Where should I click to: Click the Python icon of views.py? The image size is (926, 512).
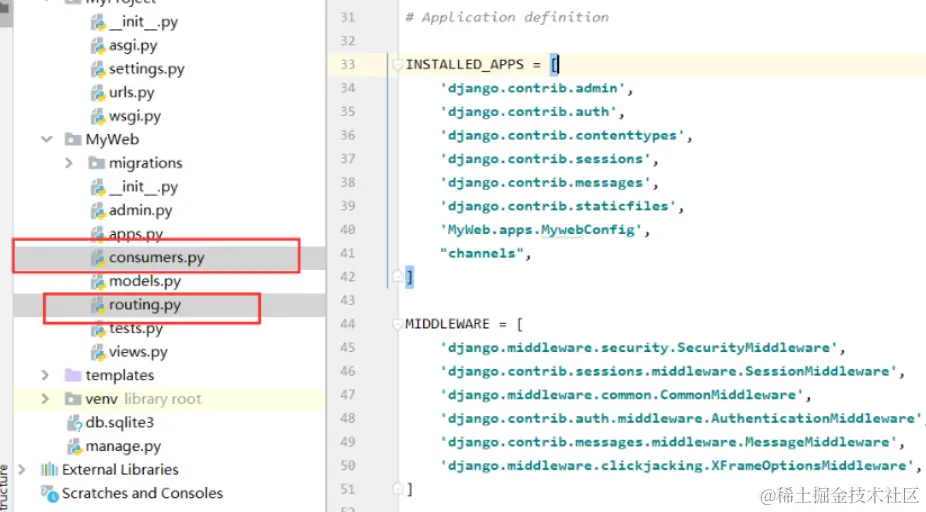(98, 352)
